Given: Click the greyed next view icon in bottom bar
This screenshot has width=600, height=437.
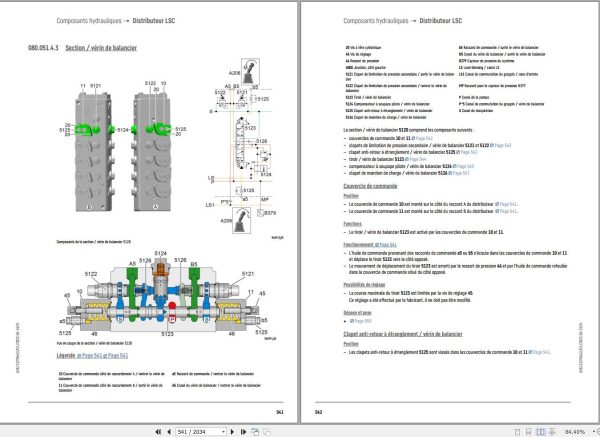Looking at the screenshot, I should pyautogui.click(x=267, y=432).
